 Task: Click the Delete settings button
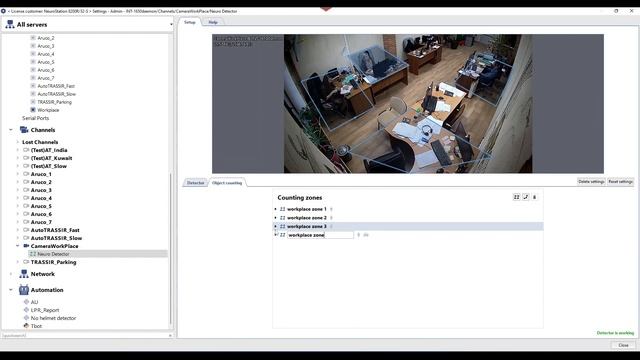click(x=591, y=182)
